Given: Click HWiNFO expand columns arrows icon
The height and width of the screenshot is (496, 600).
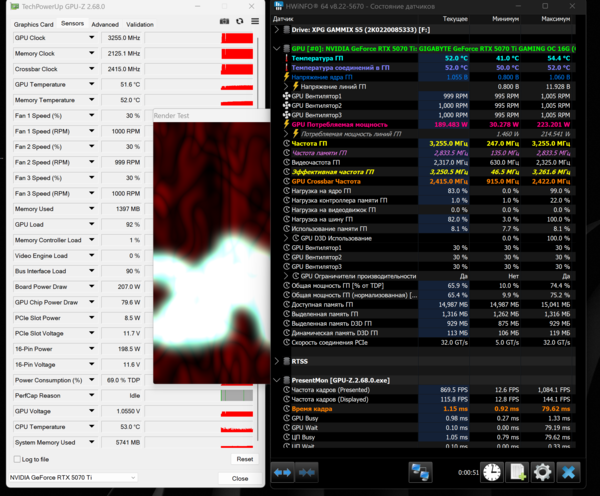Looking at the screenshot, I should (x=282, y=473).
